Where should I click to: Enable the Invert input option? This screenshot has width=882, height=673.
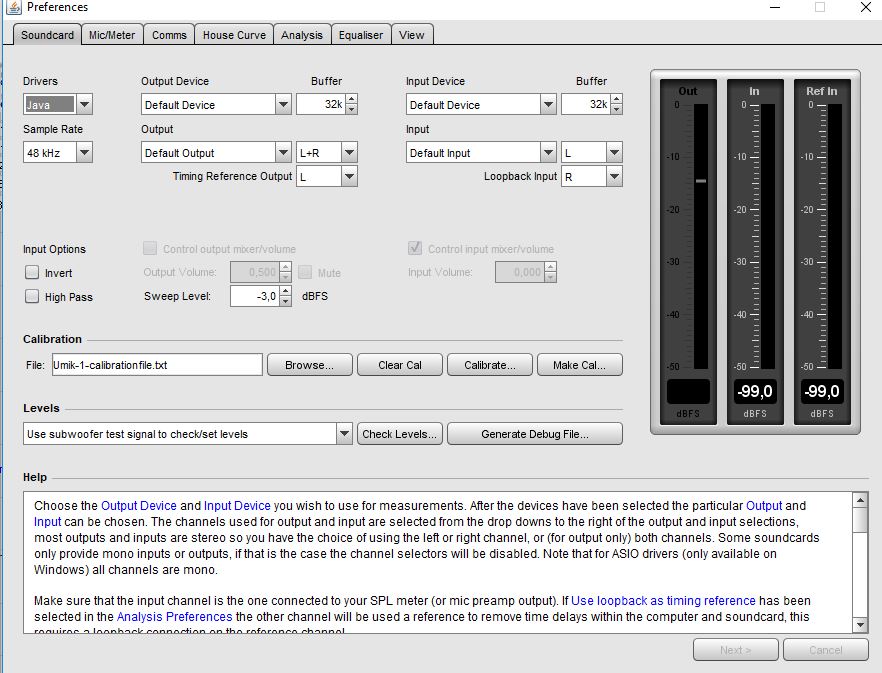click(32, 273)
